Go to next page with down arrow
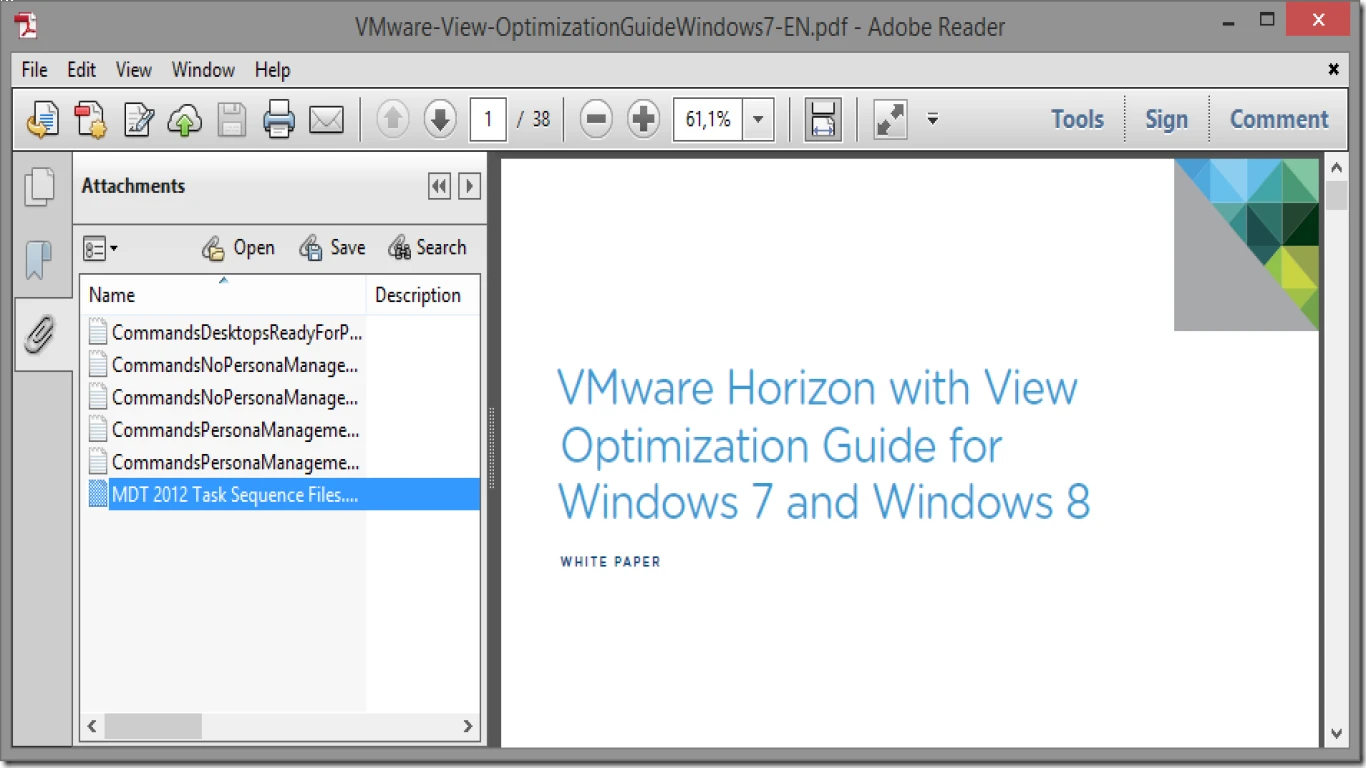 coord(440,120)
